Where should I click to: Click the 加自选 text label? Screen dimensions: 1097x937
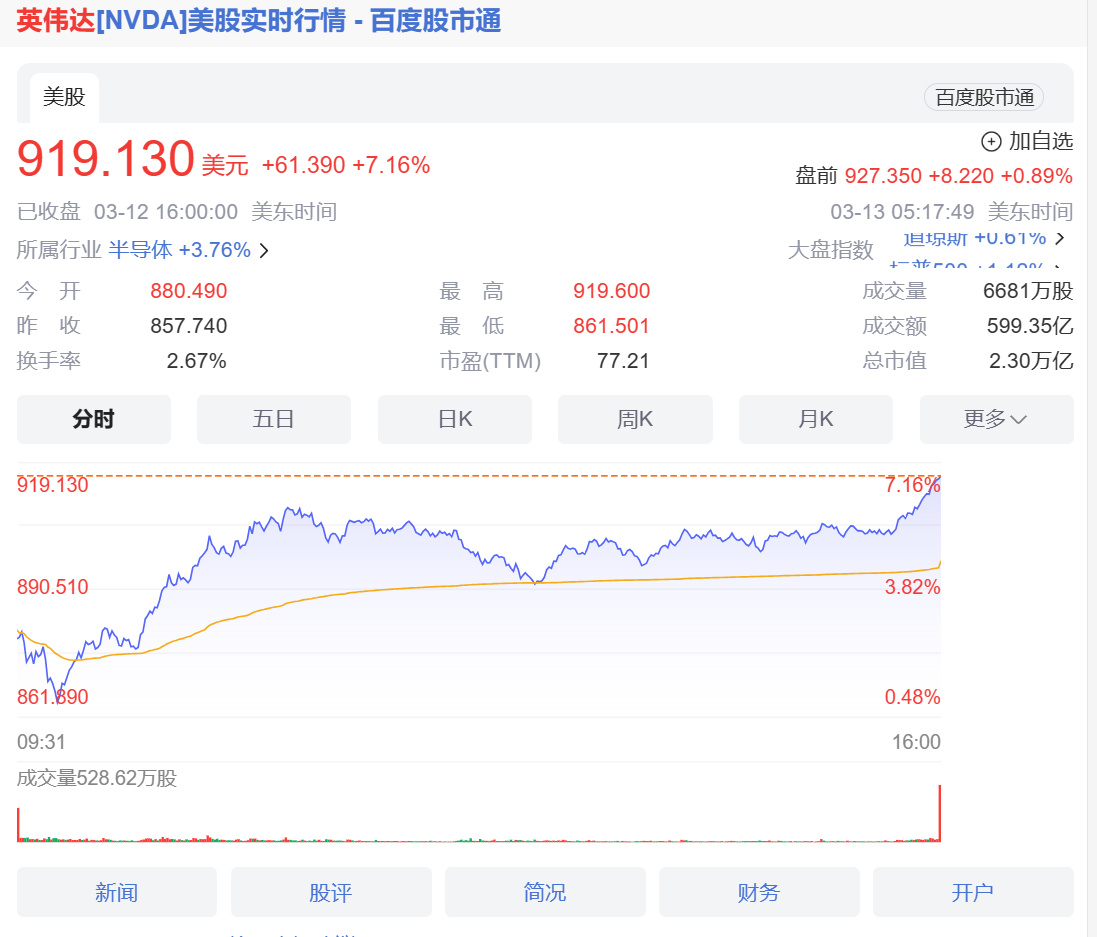(1041, 141)
